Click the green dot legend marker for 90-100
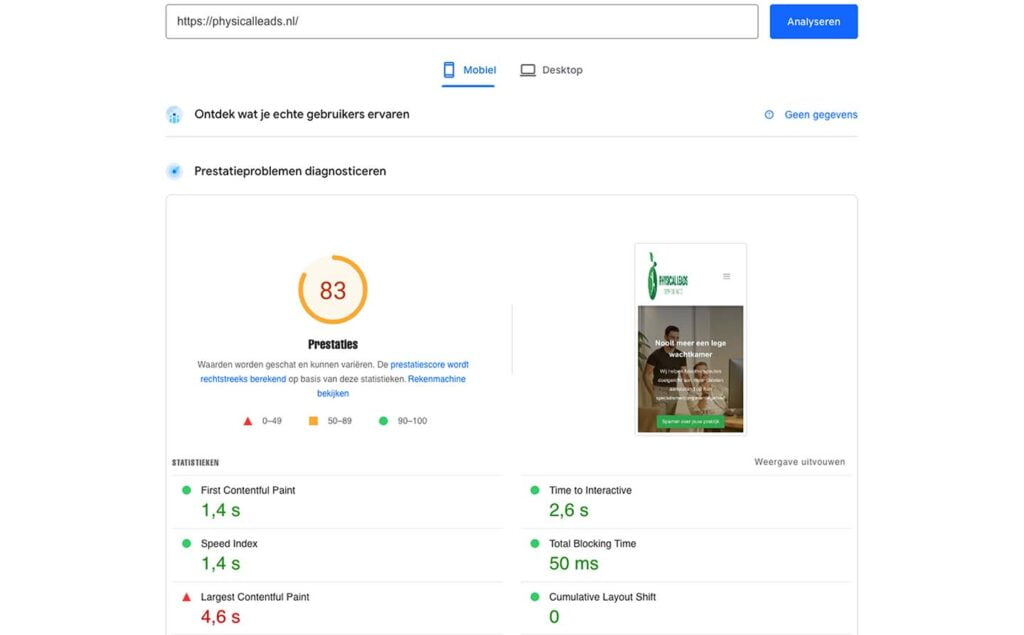This screenshot has width=1024, height=635. (381, 420)
